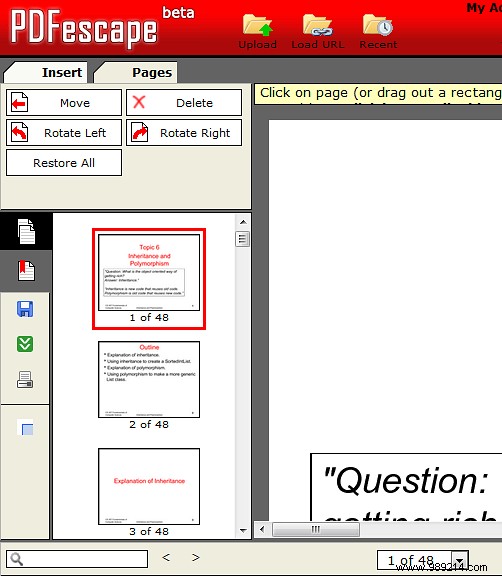Image resolution: width=502 pixels, height=576 pixels.
Task: Click the blue square icon in the sidebar
Action: click(x=25, y=428)
